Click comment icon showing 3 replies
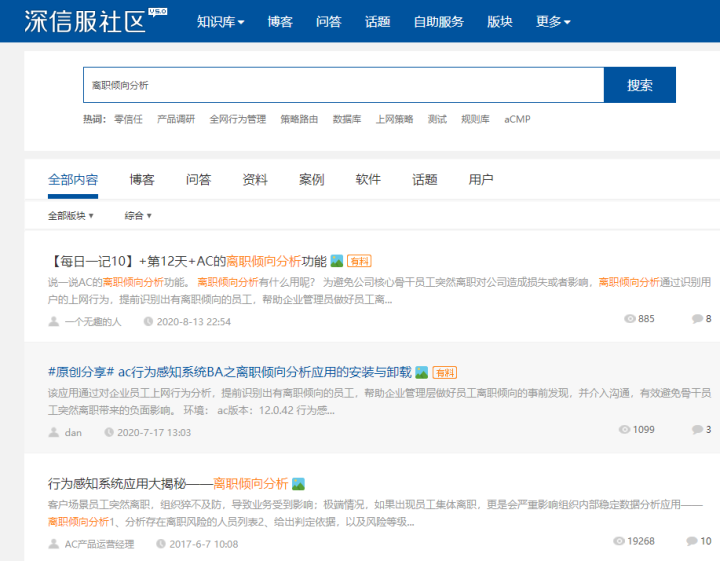720x561 pixels. click(x=698, y=429)
